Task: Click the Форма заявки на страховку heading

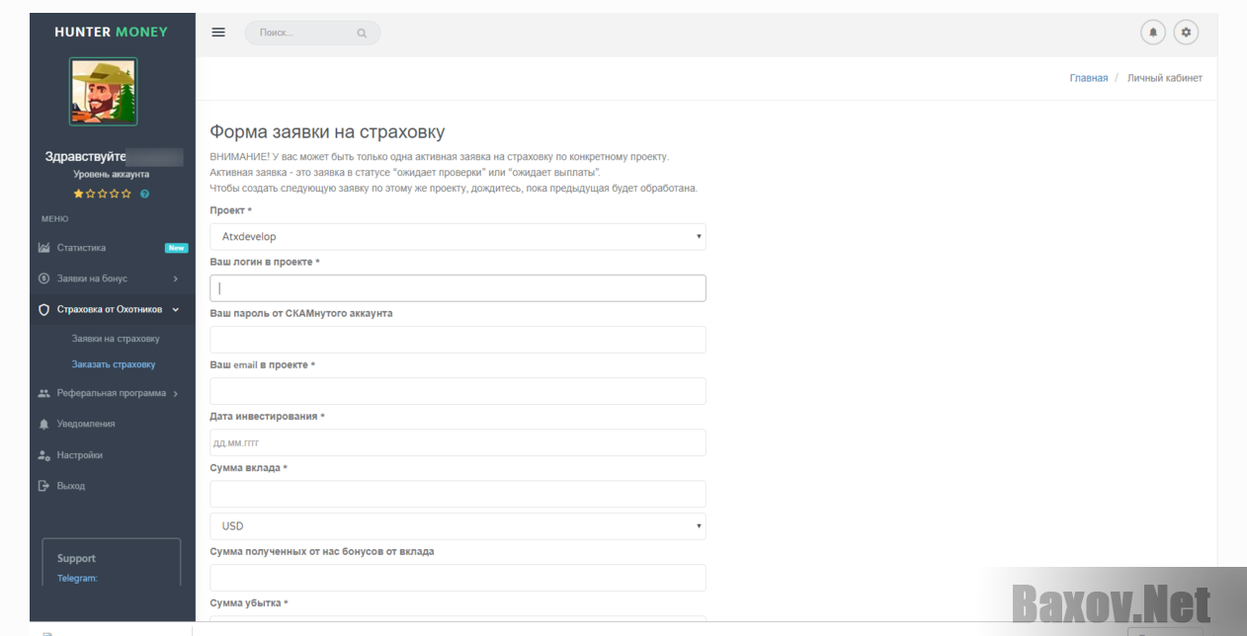Action: [327, 132]
